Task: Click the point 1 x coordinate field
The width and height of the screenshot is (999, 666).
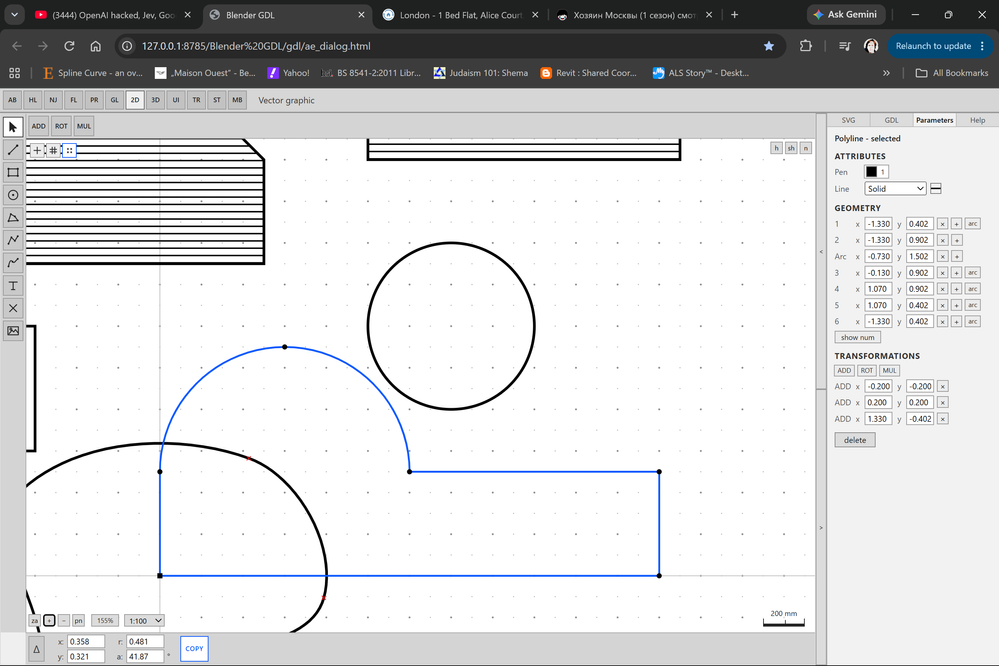Action: (x=879, y=224)
